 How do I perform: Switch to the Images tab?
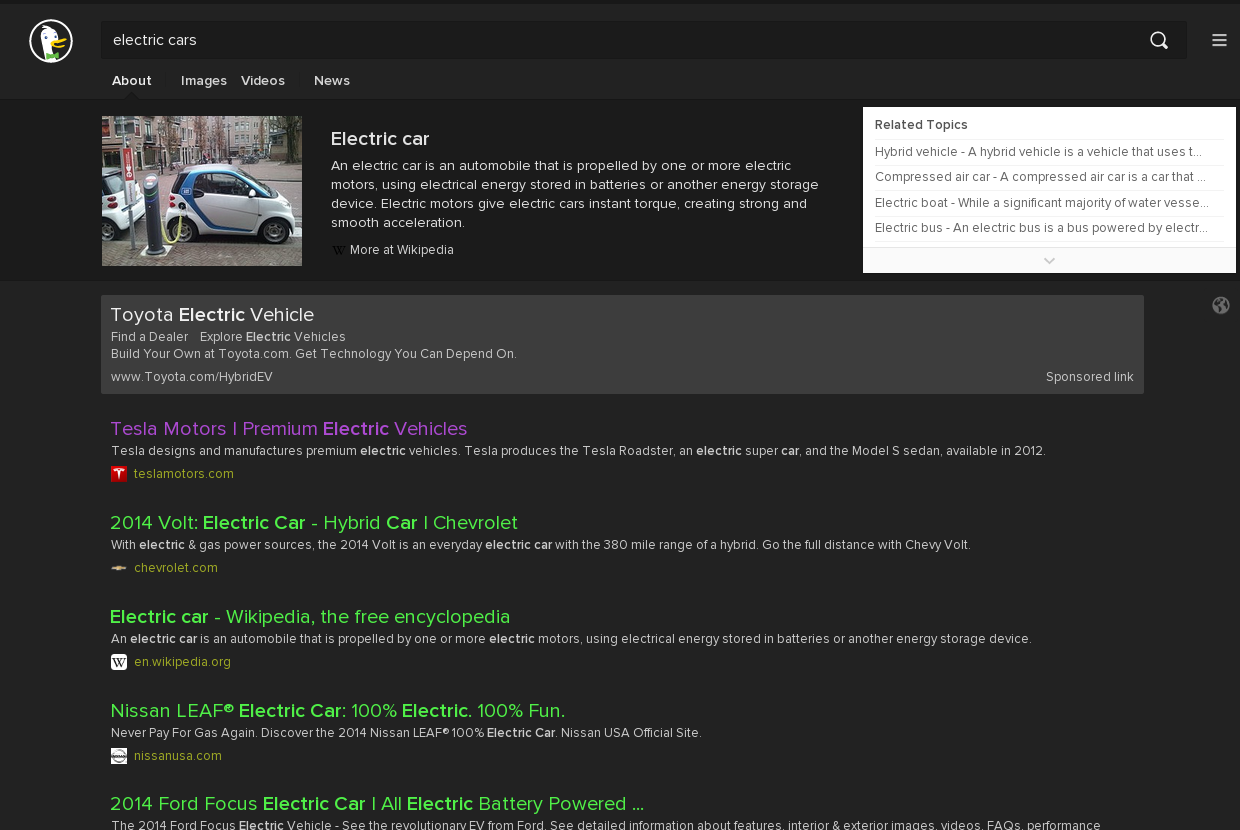coord(204,81)
